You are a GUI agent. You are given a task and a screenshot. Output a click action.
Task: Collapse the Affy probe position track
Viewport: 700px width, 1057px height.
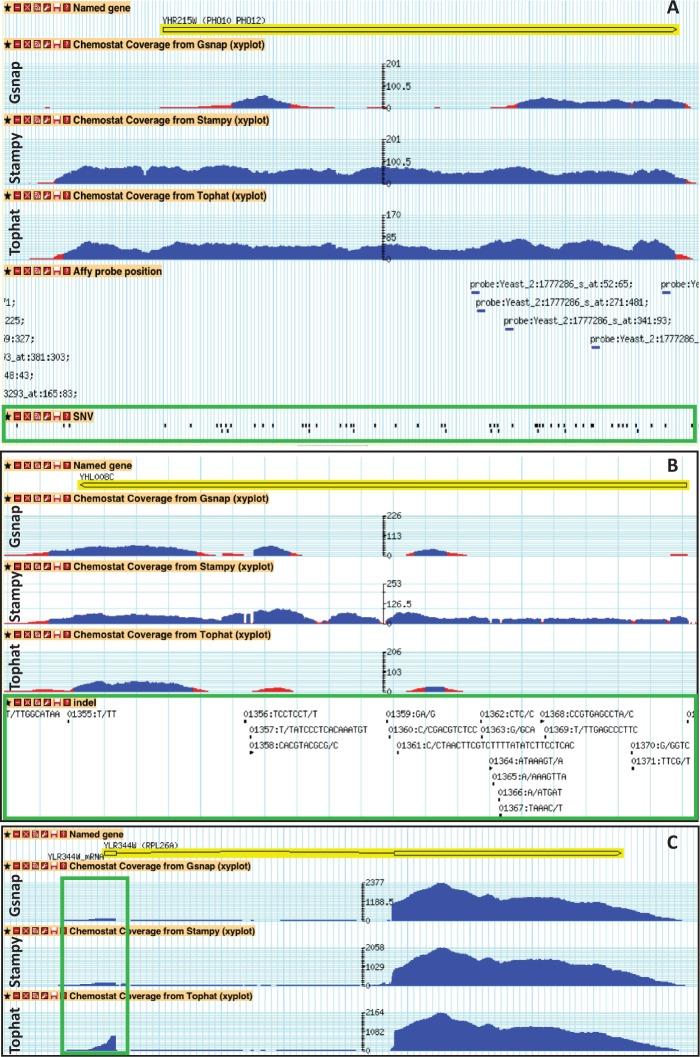(x=19, y=271)
